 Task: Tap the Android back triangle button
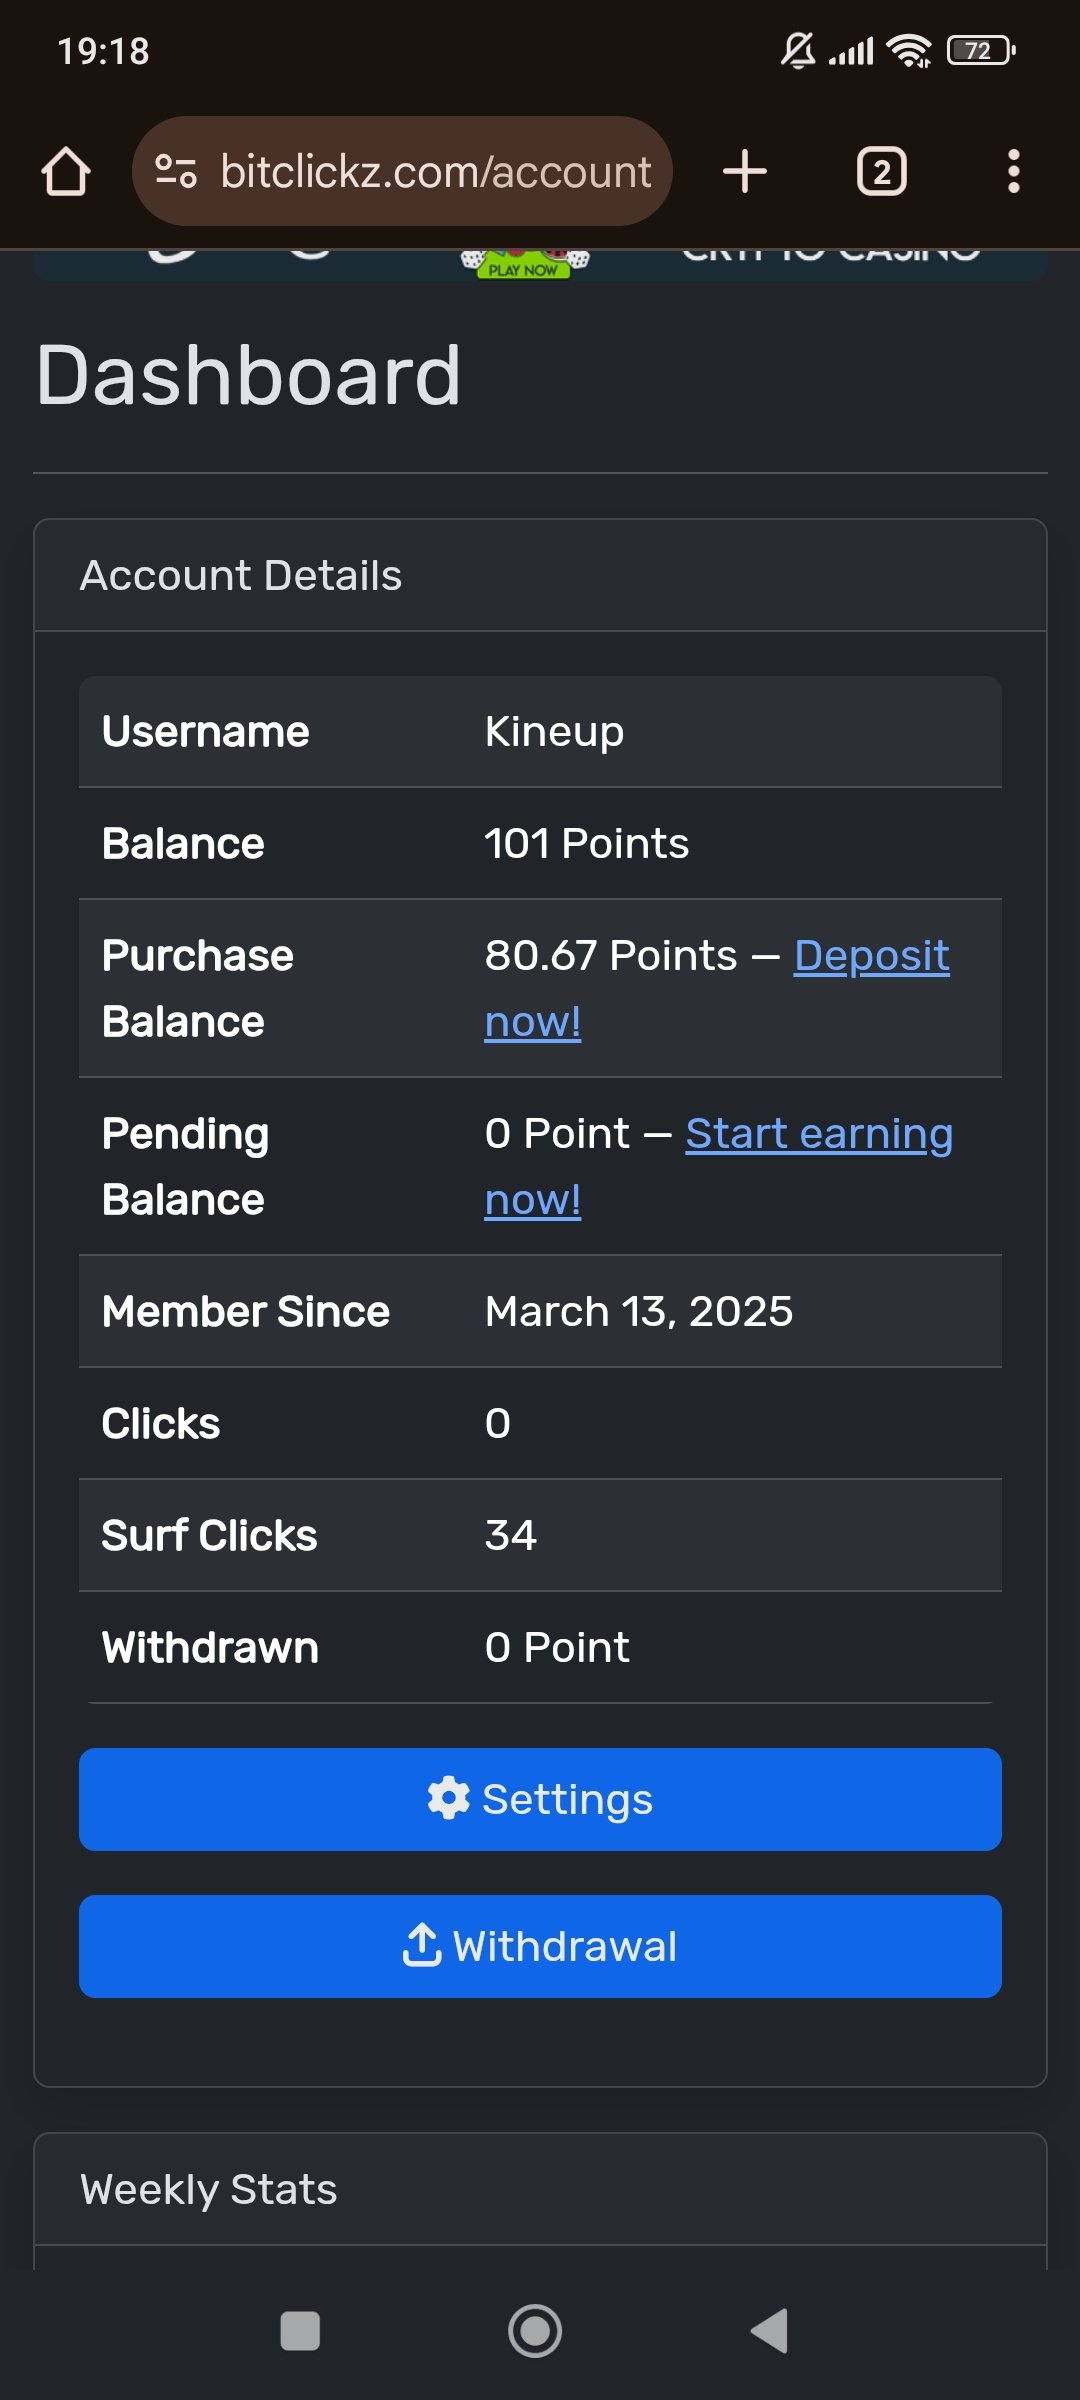click(770, 2331)
